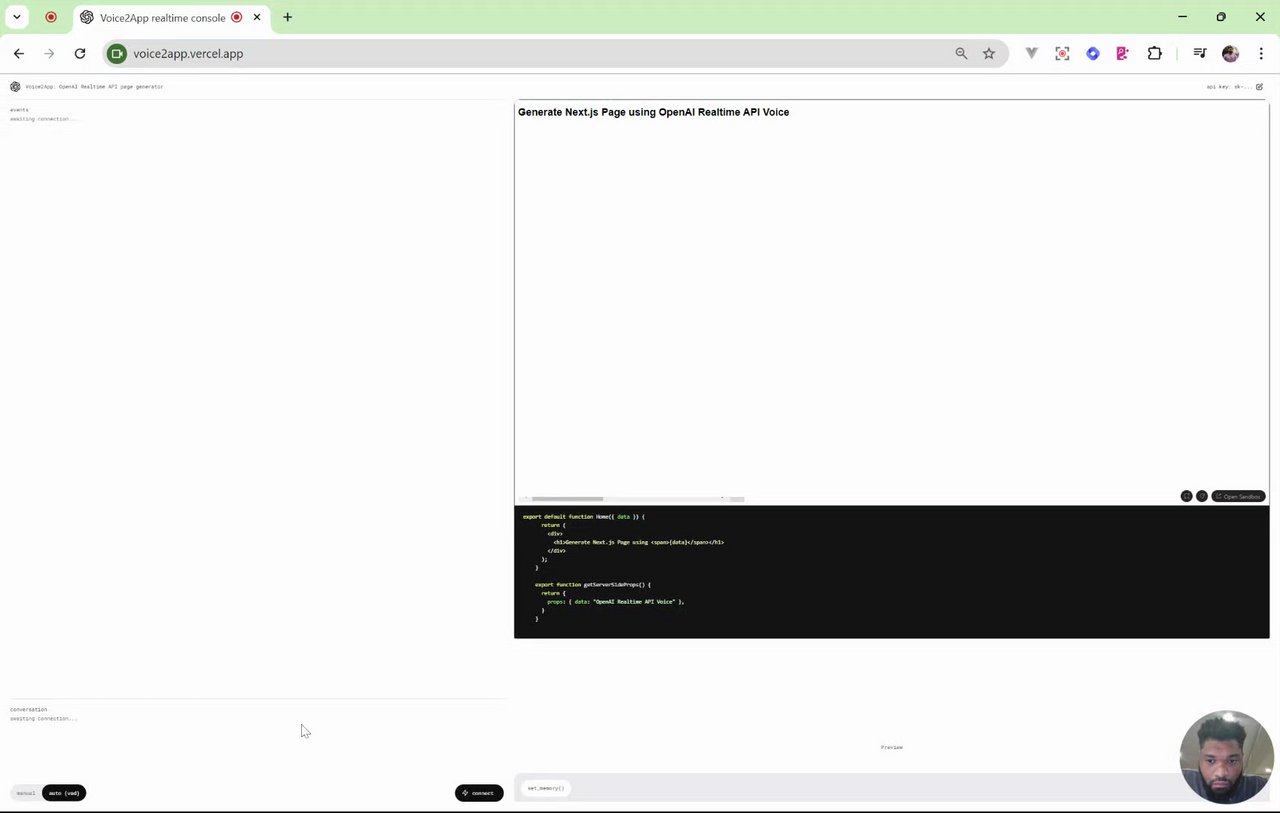The image size is (1280, 813).
Task: Click the 'conversation' panel label
Action: click(x=28, y=709)
